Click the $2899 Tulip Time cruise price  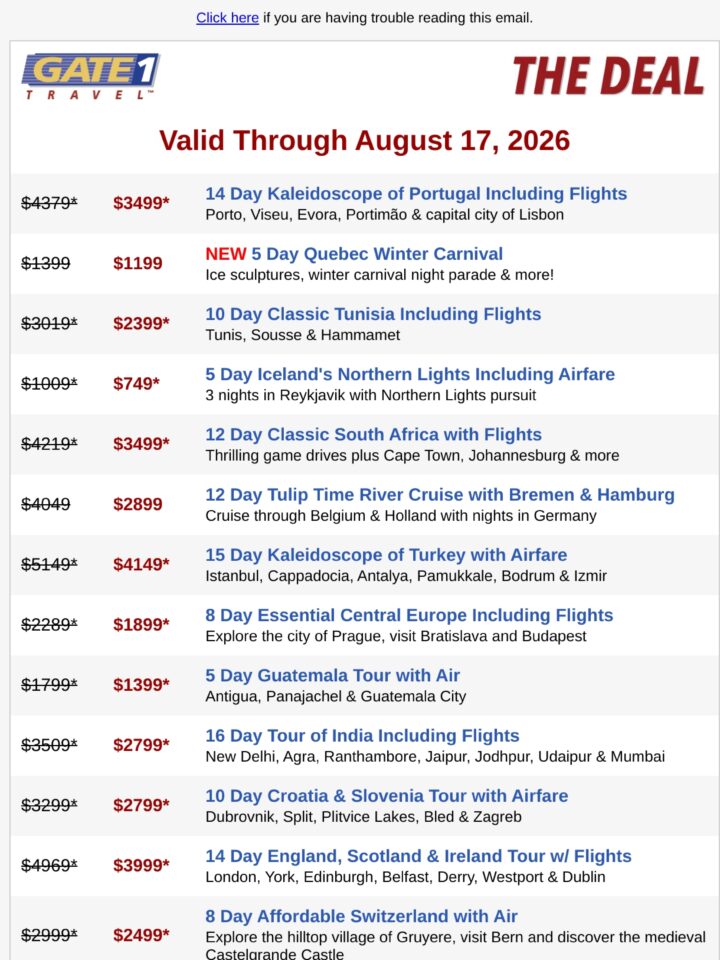pos(138,504)
